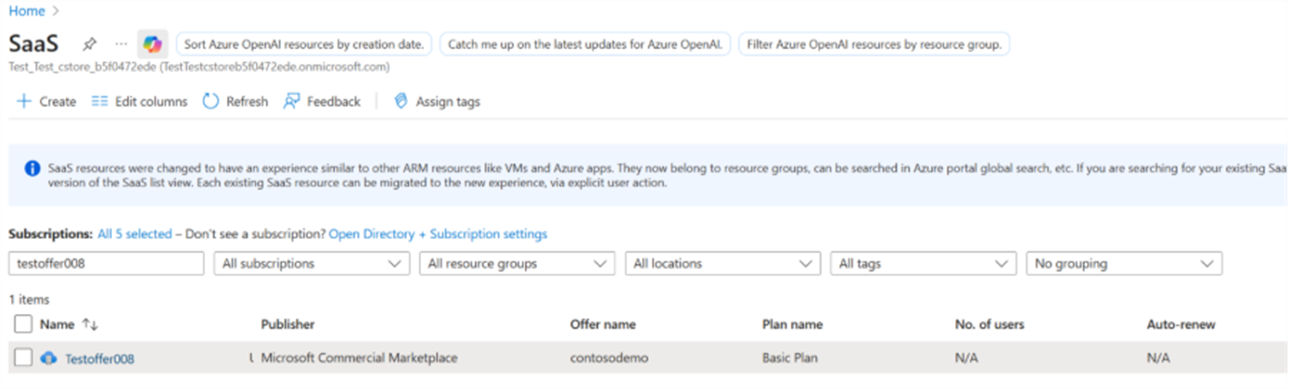Viewport: 1289px width, 389px height.
Task: Check the Testoffer008 row checkbox
Action: point(23,358)
